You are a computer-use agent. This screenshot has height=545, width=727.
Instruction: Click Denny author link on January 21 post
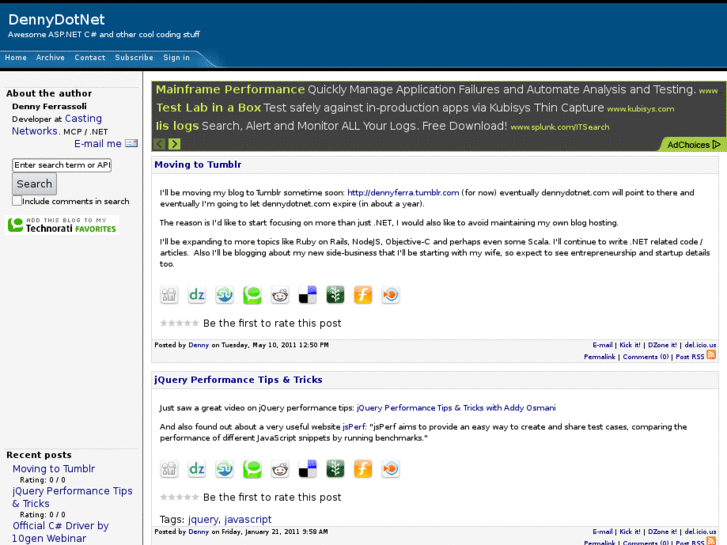point(198,532)
